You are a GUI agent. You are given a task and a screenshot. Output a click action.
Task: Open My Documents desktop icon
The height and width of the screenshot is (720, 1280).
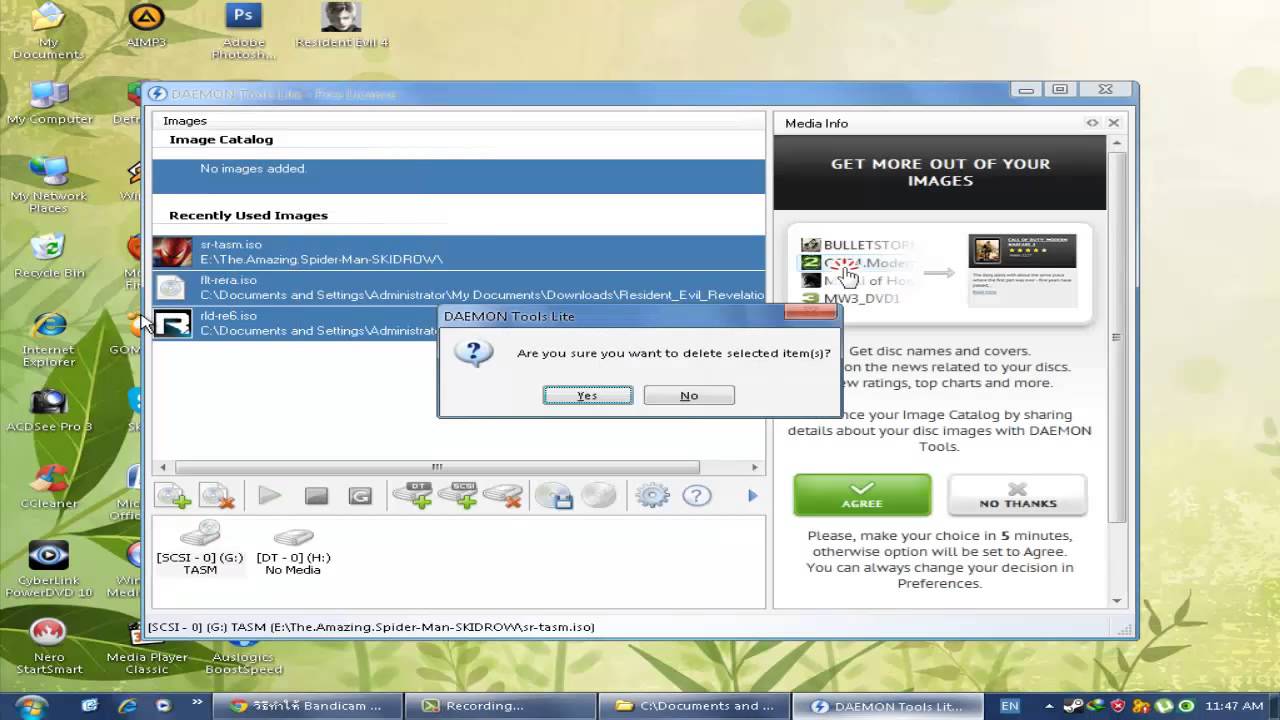coord(47,32)
